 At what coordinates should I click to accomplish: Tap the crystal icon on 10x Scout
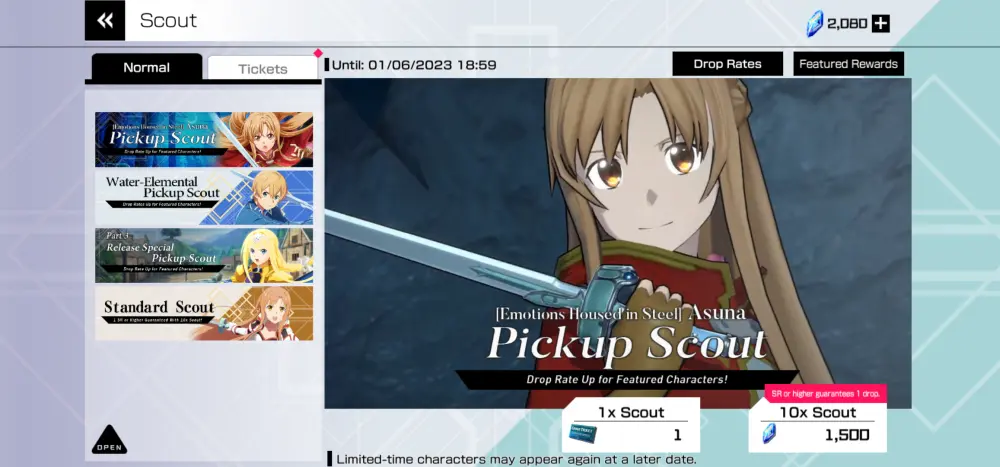click(769, 434)
